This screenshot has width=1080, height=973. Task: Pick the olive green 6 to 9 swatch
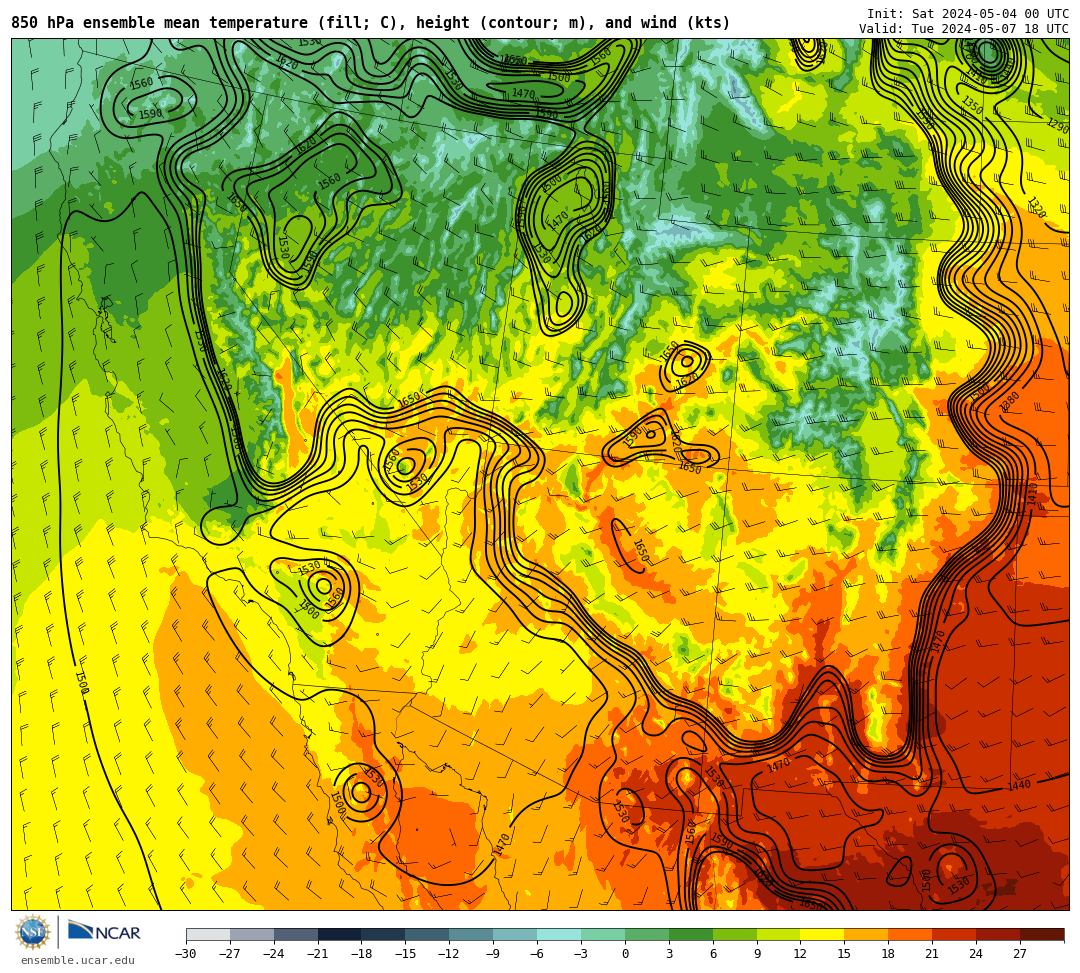(x=735, y=934)
